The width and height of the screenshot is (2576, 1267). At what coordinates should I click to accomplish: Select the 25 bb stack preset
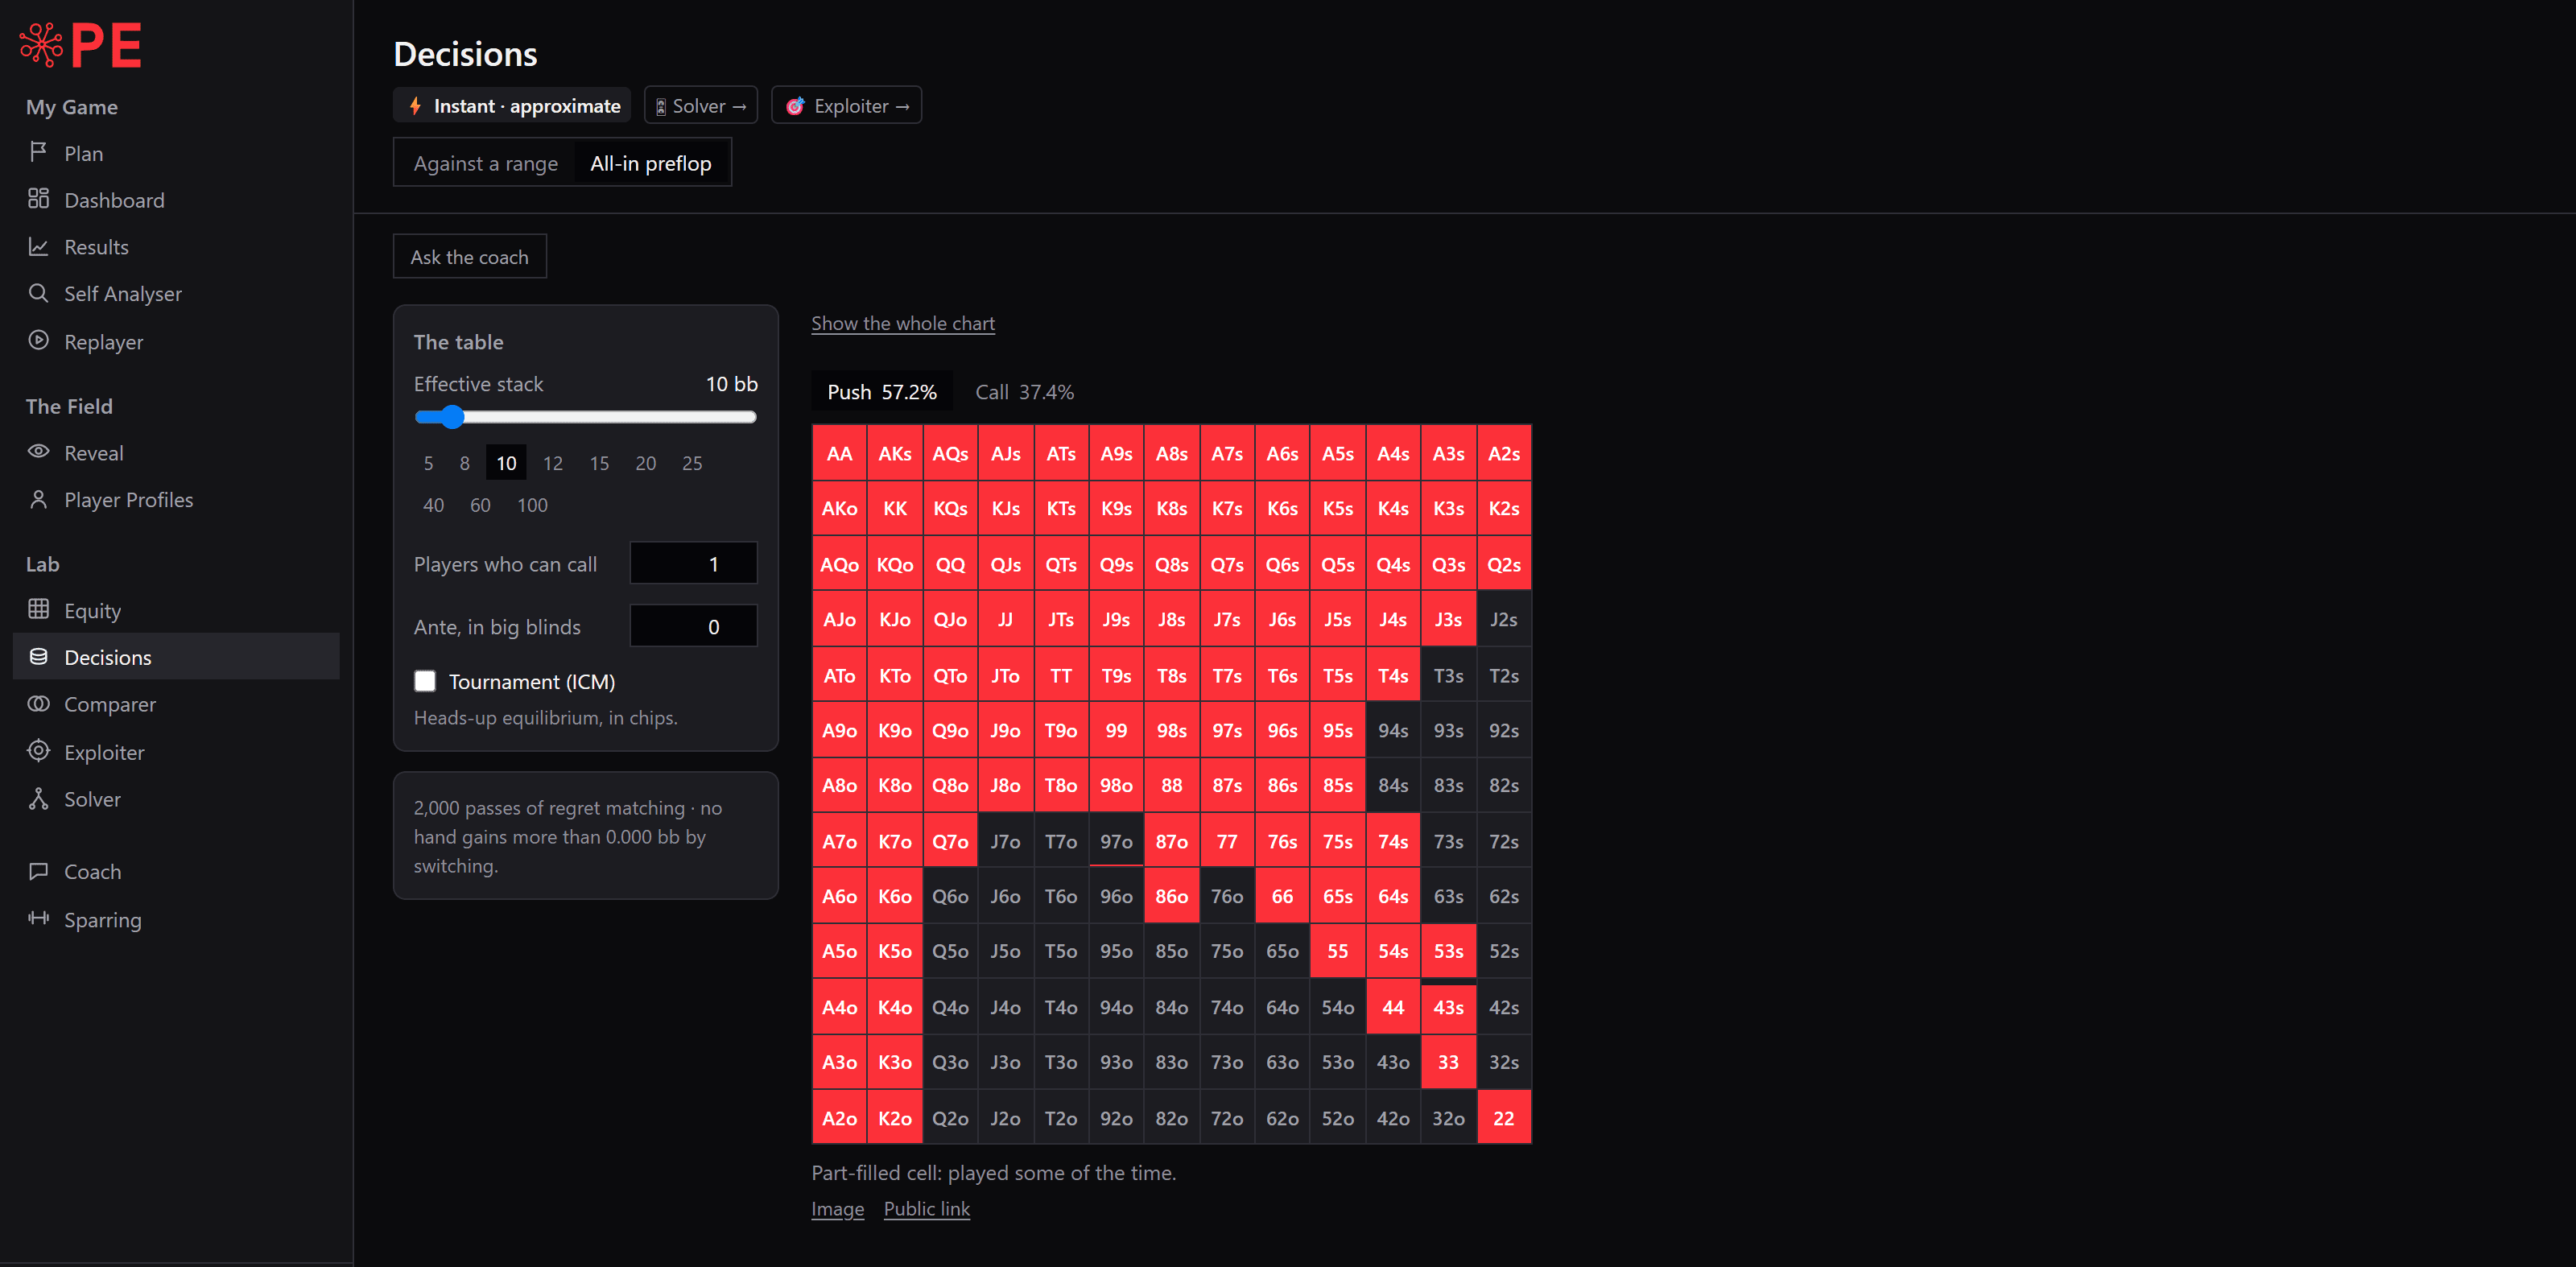692,463
